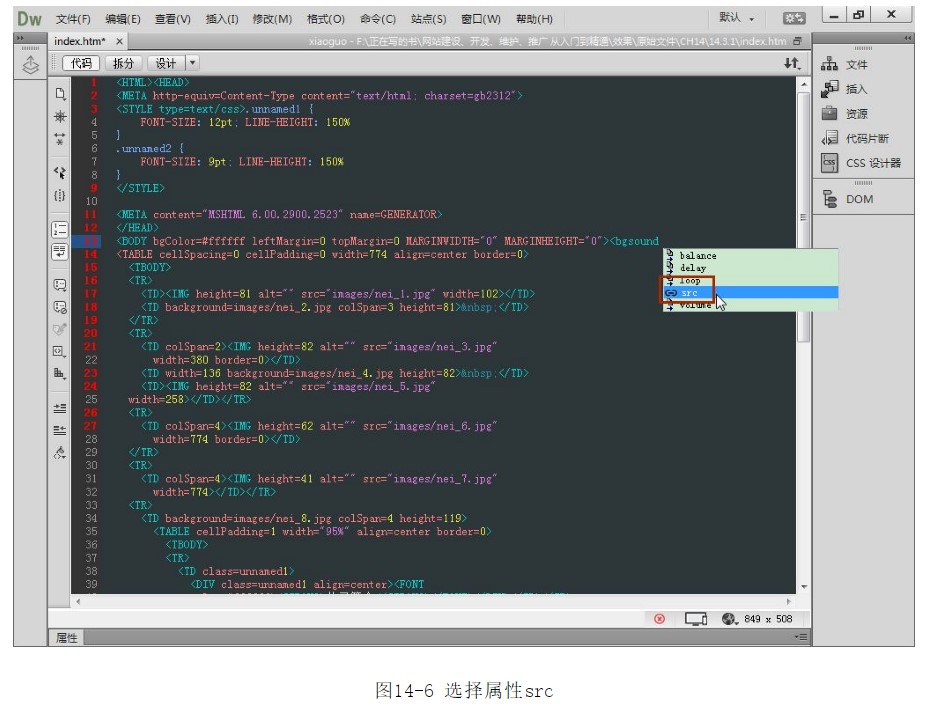
Task: Click the Format Source Code icon
Action: (x=60, y=453)
